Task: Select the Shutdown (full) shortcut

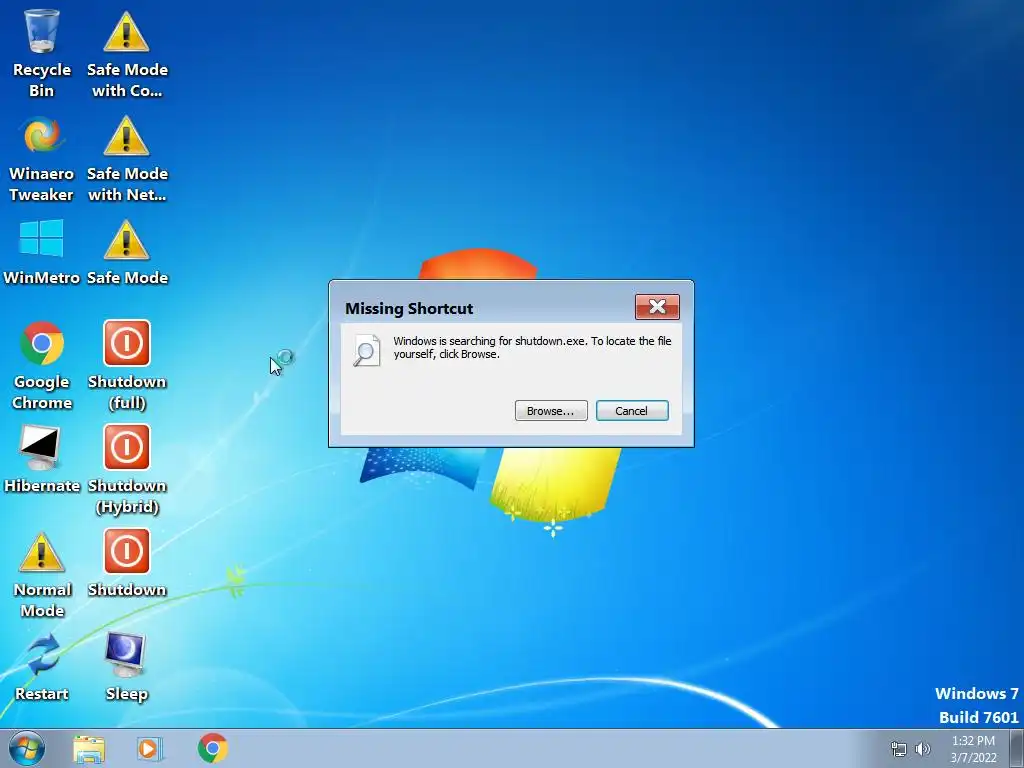Action: point(127,364)
